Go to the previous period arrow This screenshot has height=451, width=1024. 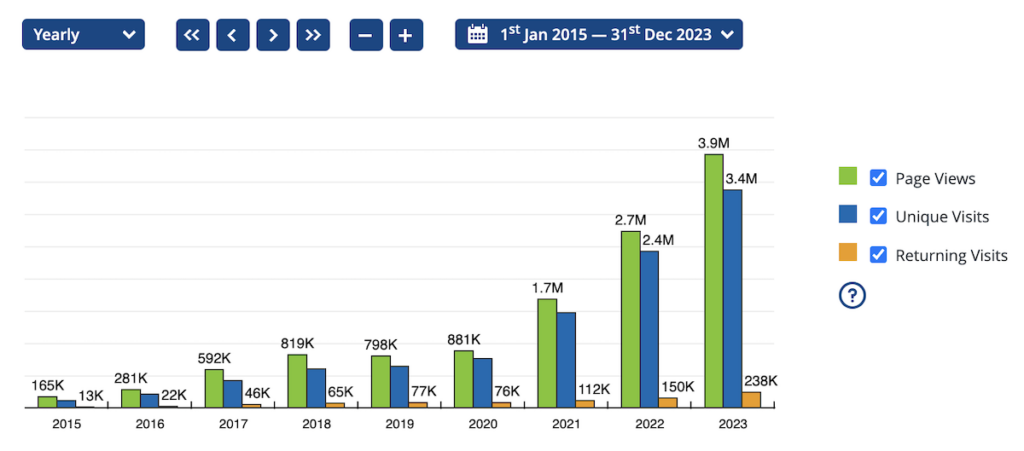(x=232, y=35)
